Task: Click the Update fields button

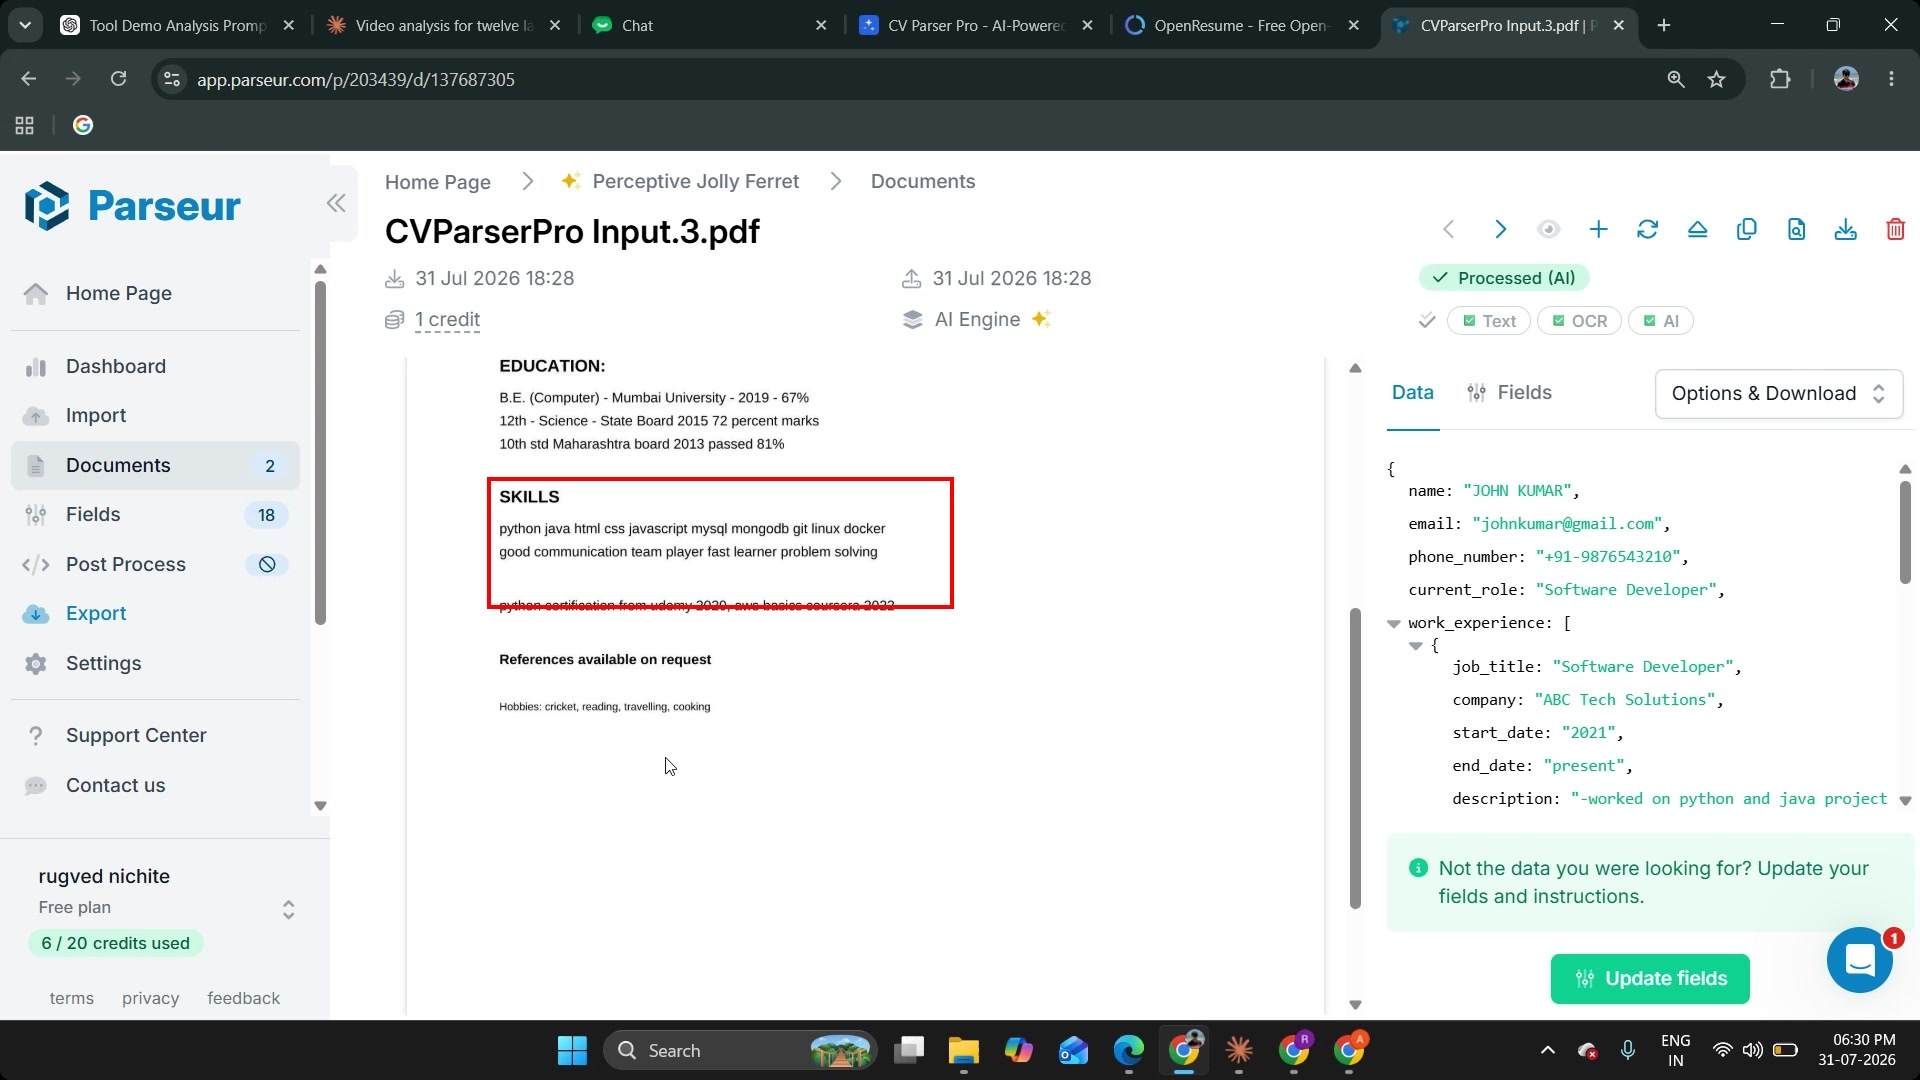Action: pyautogui.click(x=1650, y=979)
